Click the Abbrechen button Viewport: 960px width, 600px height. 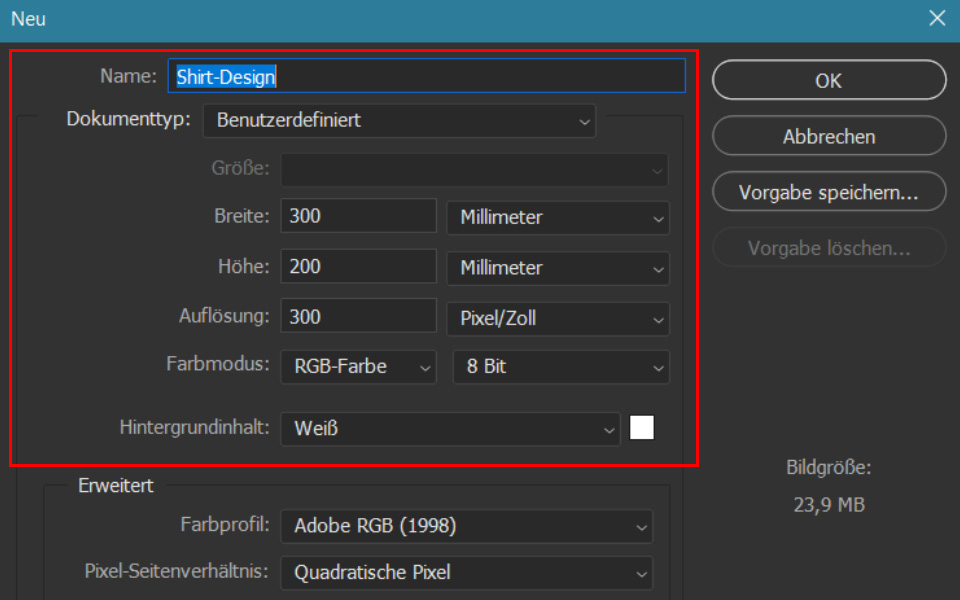829,136
